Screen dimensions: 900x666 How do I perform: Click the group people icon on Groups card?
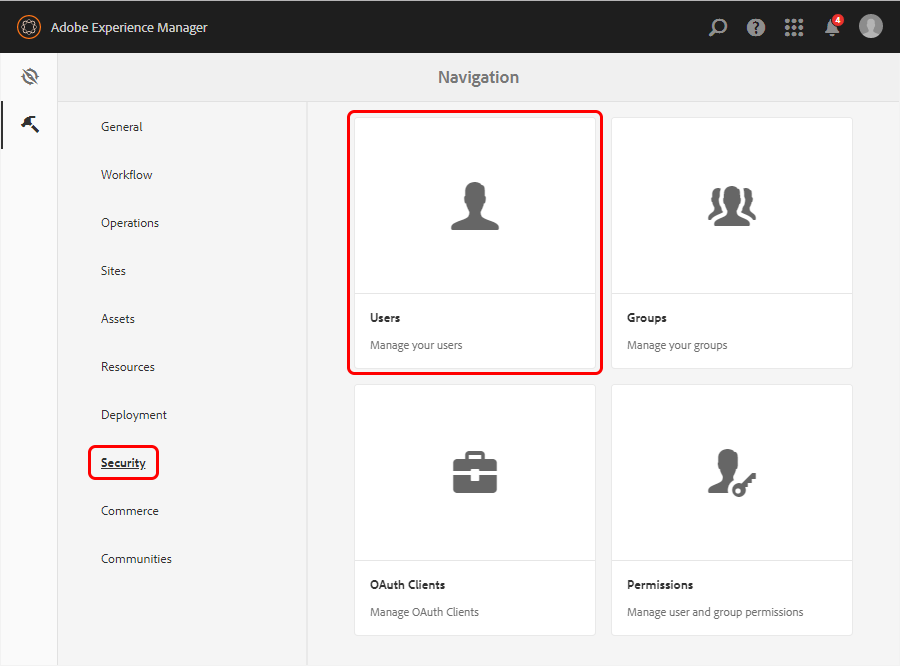pos(732,206)
